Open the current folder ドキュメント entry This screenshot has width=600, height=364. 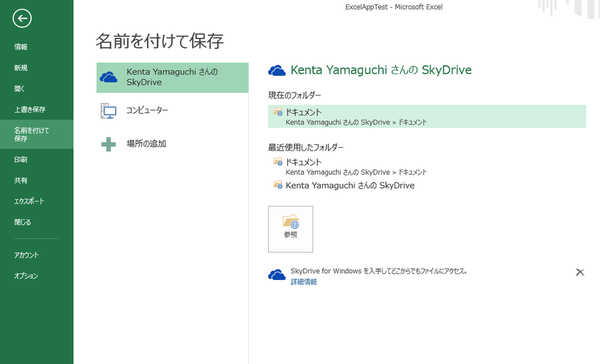coord(427,116)
